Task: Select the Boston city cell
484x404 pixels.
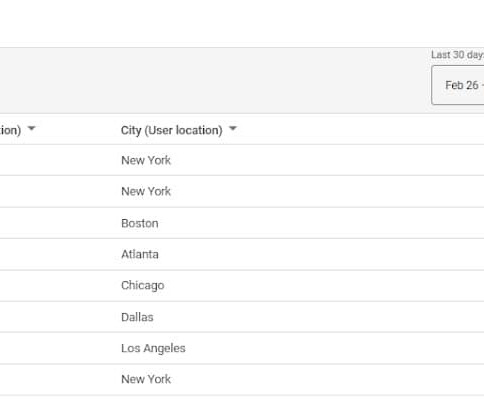Action: tap(140, 223)
